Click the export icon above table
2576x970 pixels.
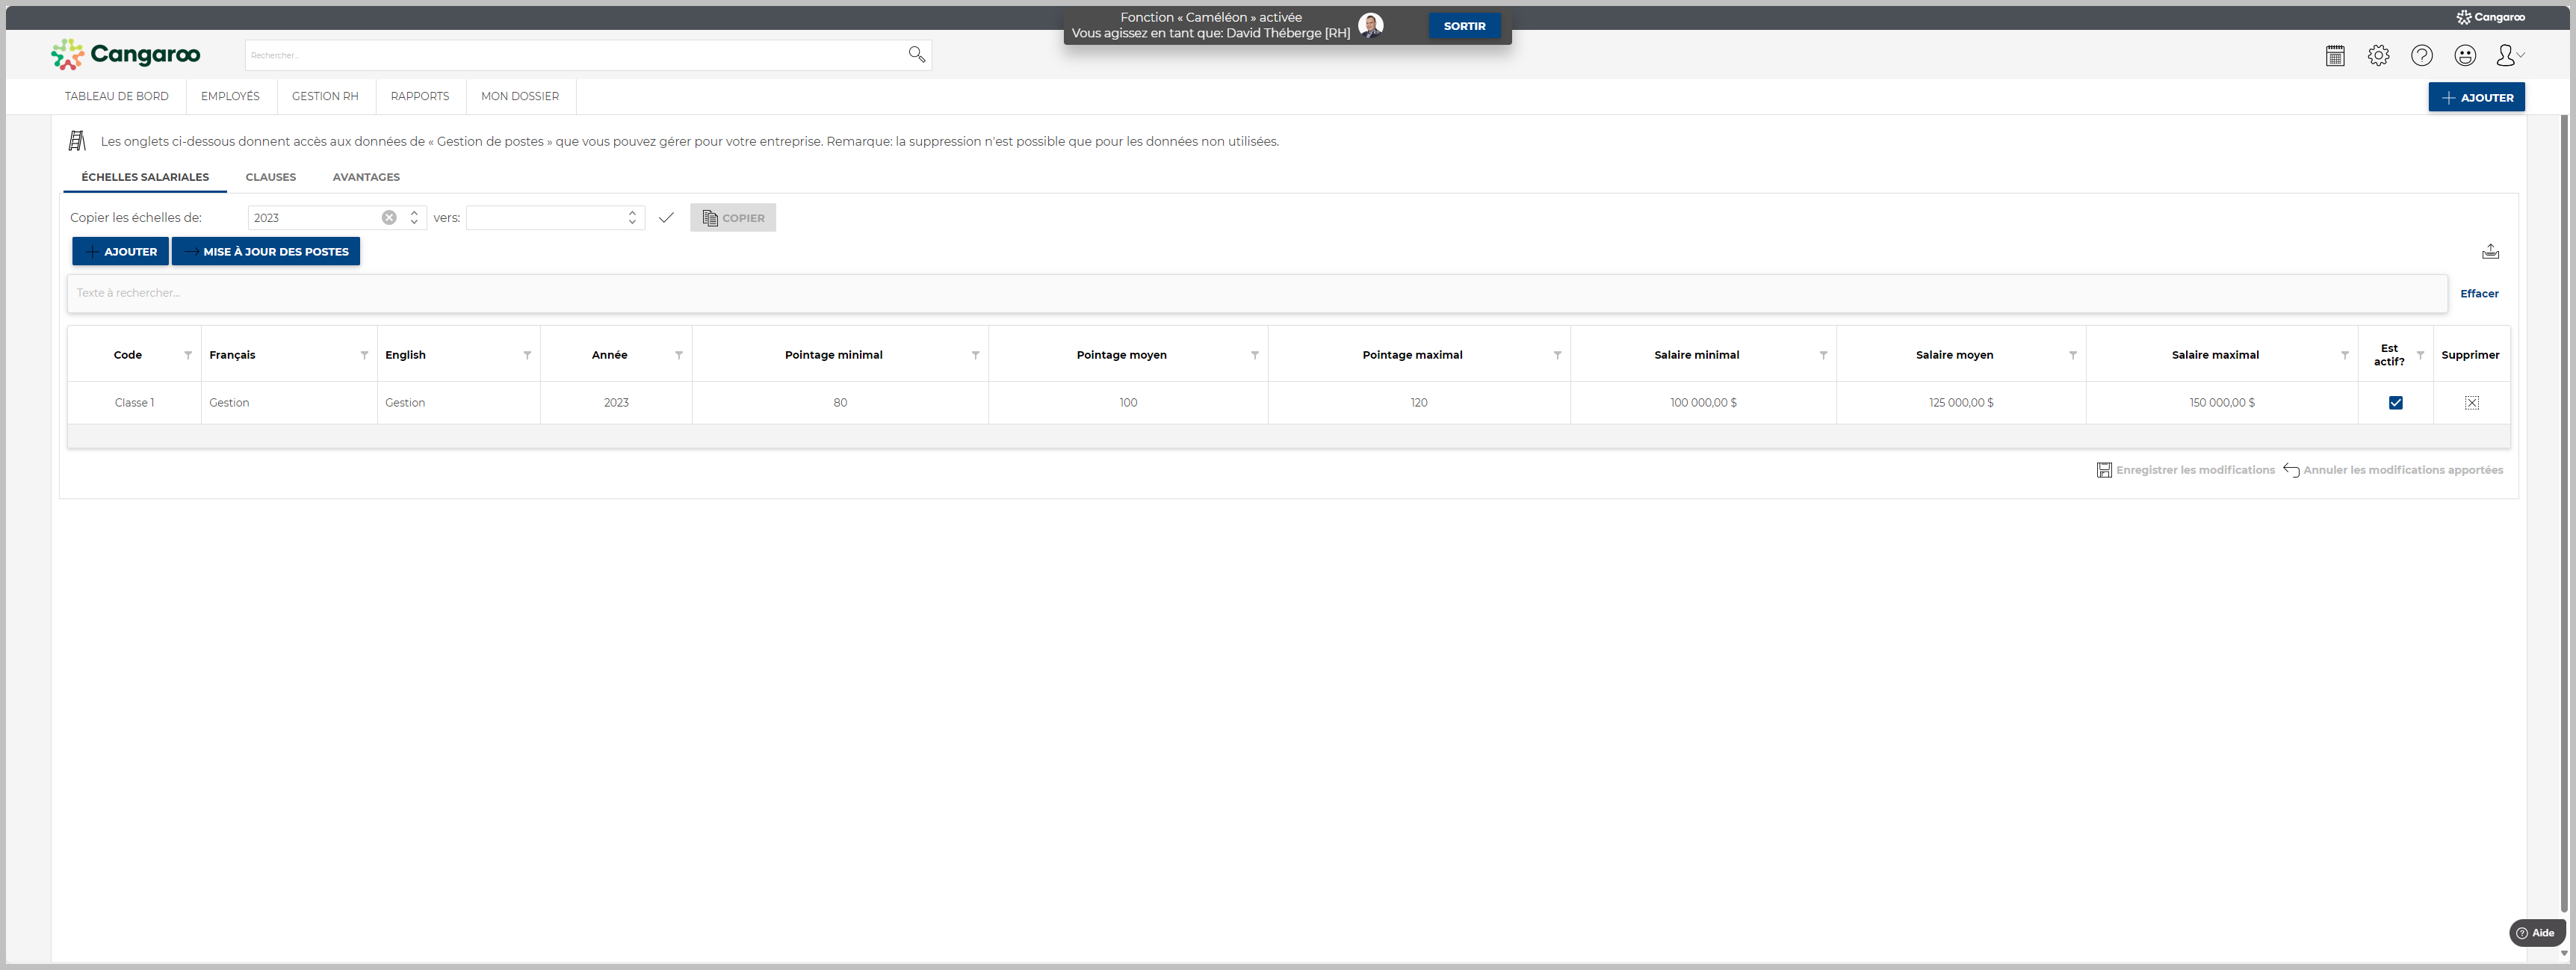pyautogui.click(x=2490, y=252)
